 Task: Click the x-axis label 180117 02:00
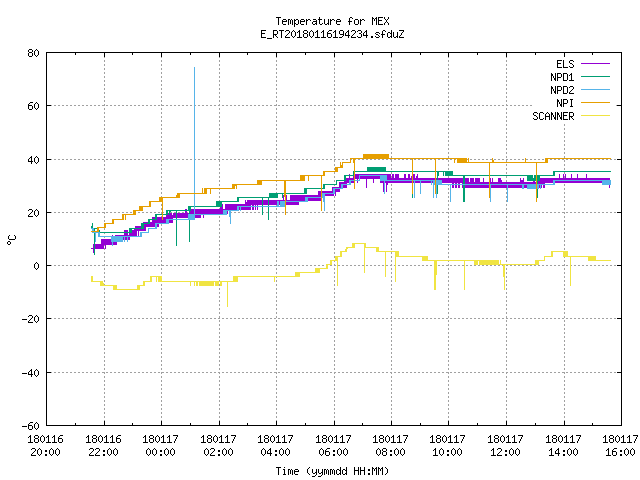(x=218, y=446)
